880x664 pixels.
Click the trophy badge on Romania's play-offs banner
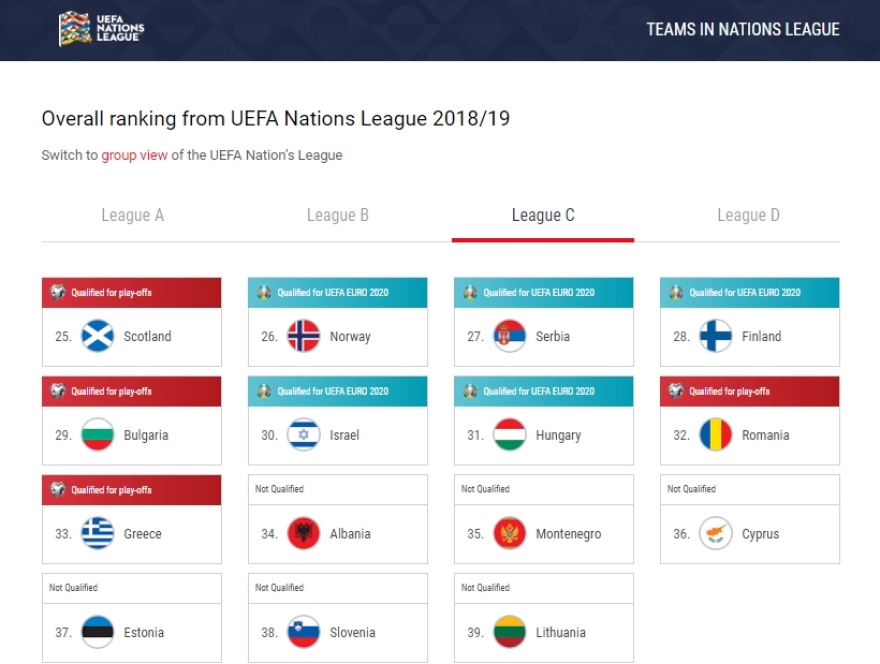674,391
